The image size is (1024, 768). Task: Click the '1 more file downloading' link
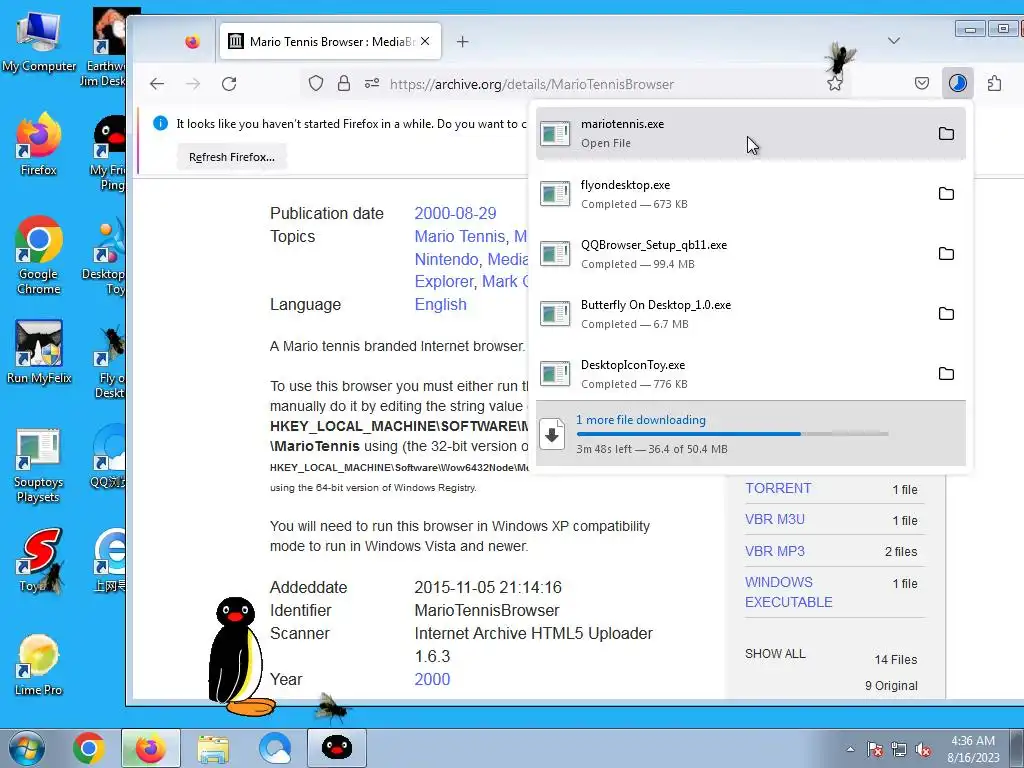click(641, 420)
